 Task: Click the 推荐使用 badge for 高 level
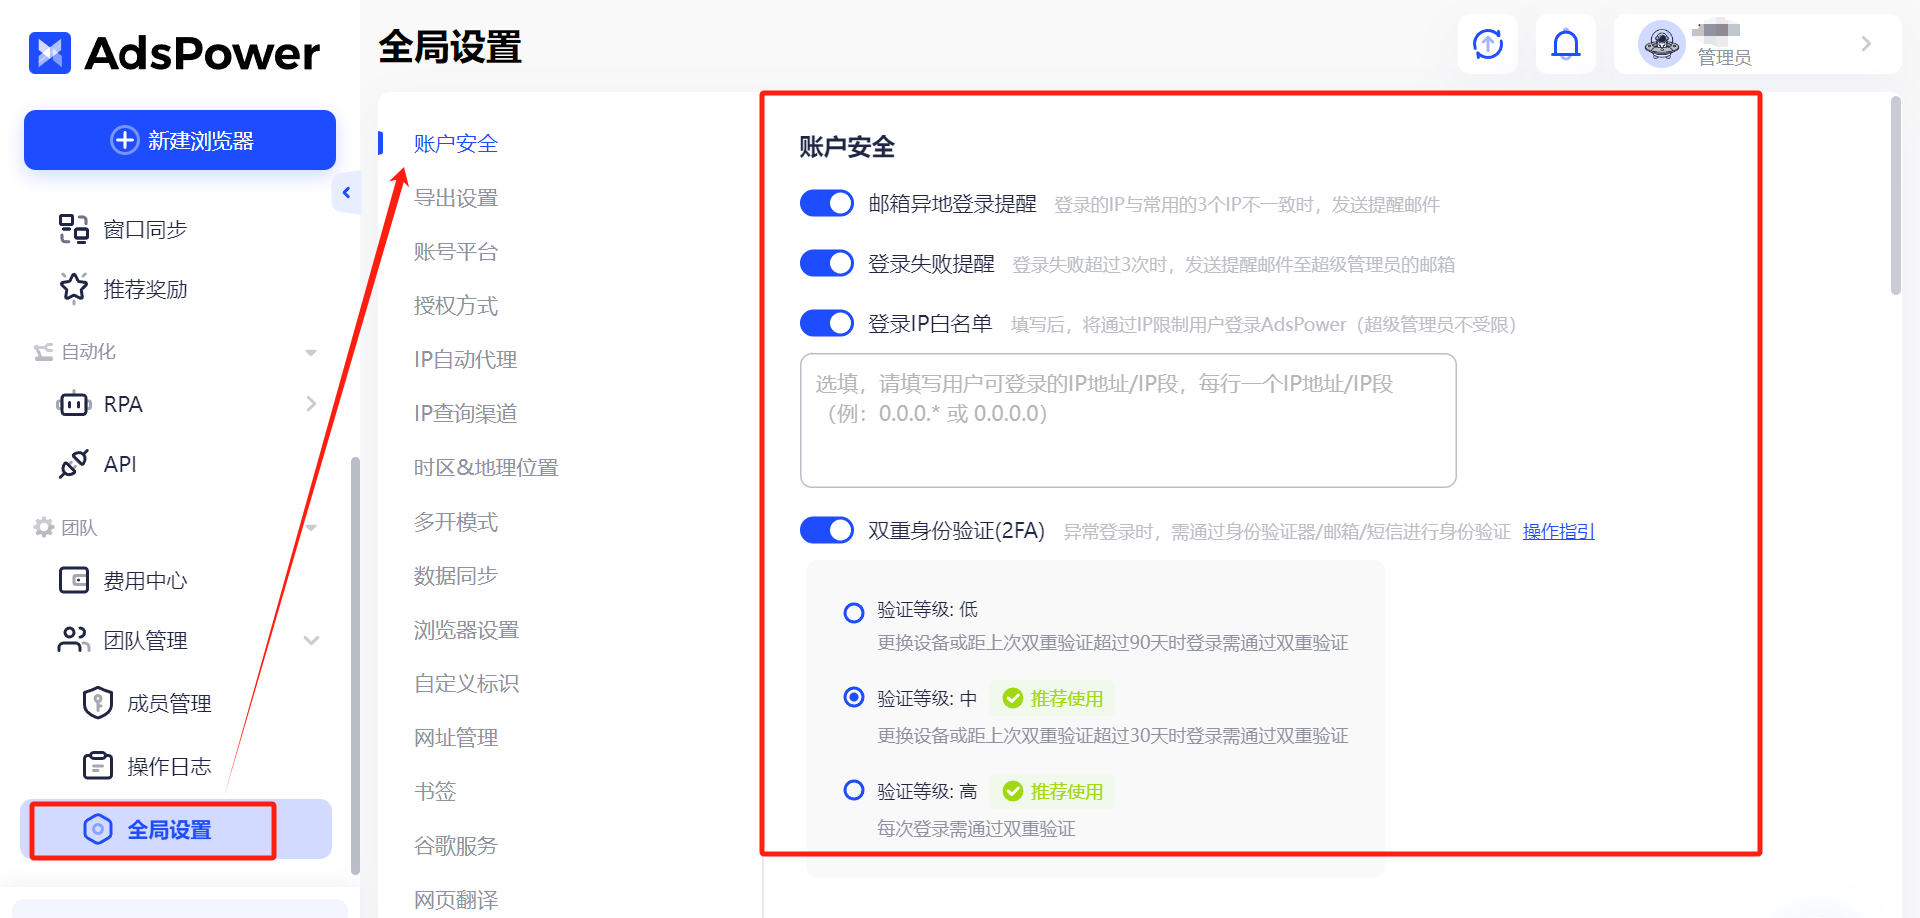pos(1053,791)
